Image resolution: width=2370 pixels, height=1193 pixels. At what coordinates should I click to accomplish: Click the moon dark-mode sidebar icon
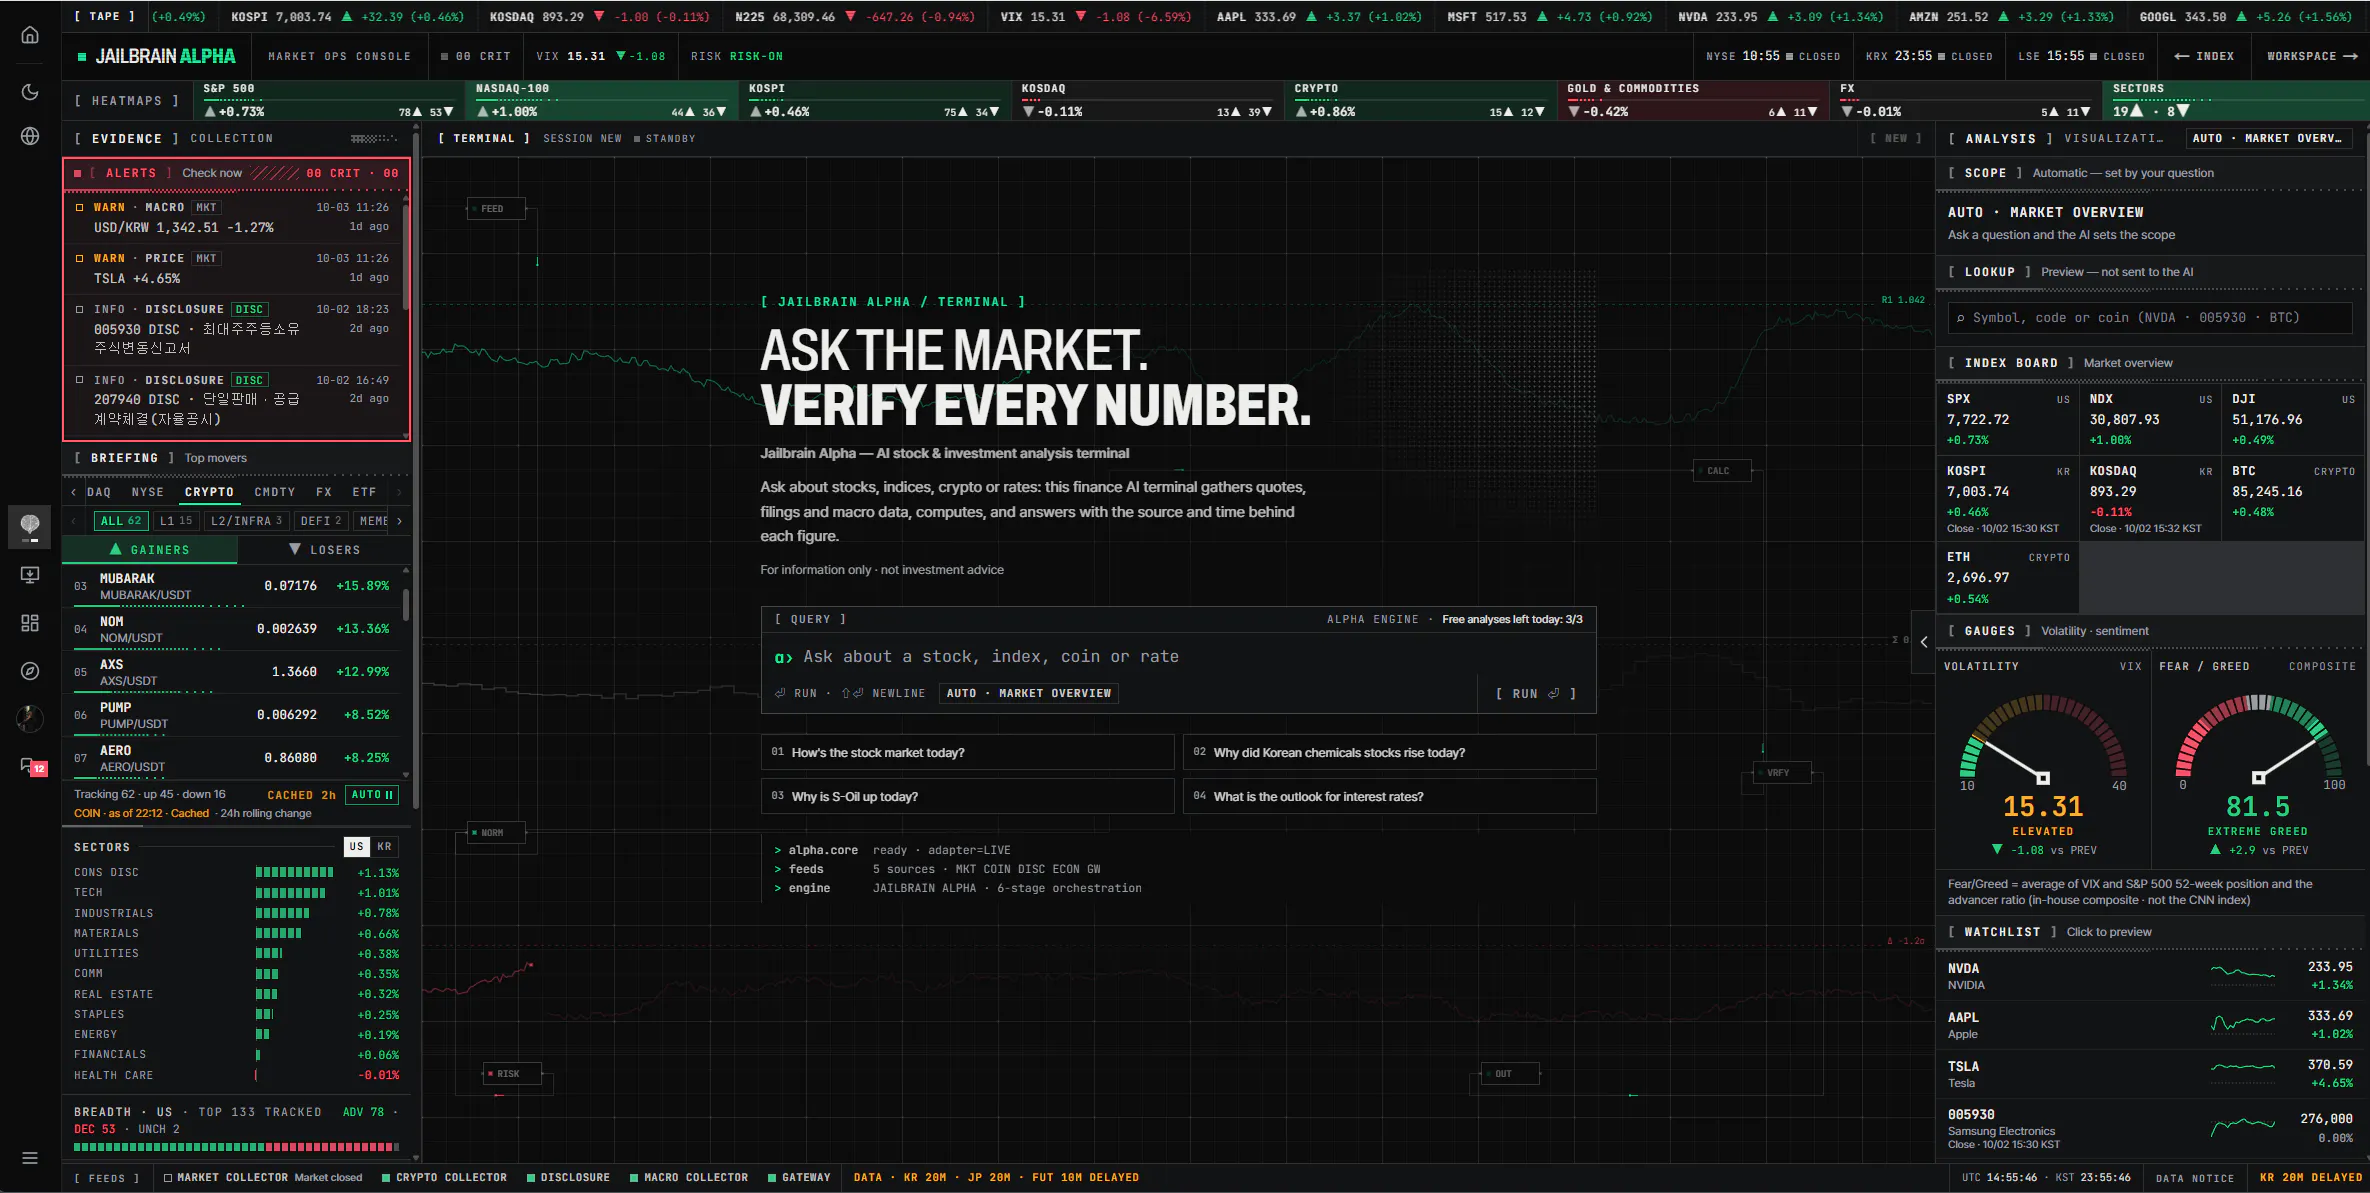pyautogui.click(x=30, y=92)
